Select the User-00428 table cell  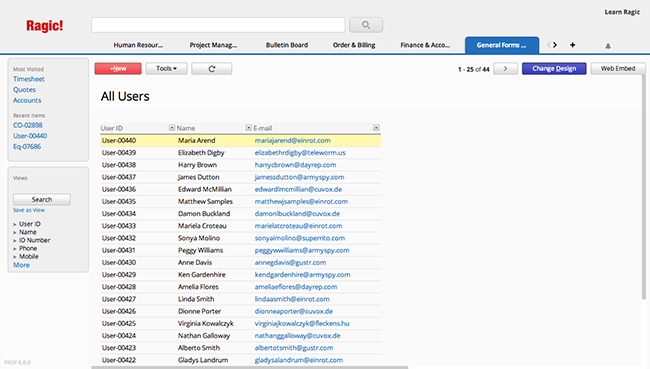[x=119, y=287]
